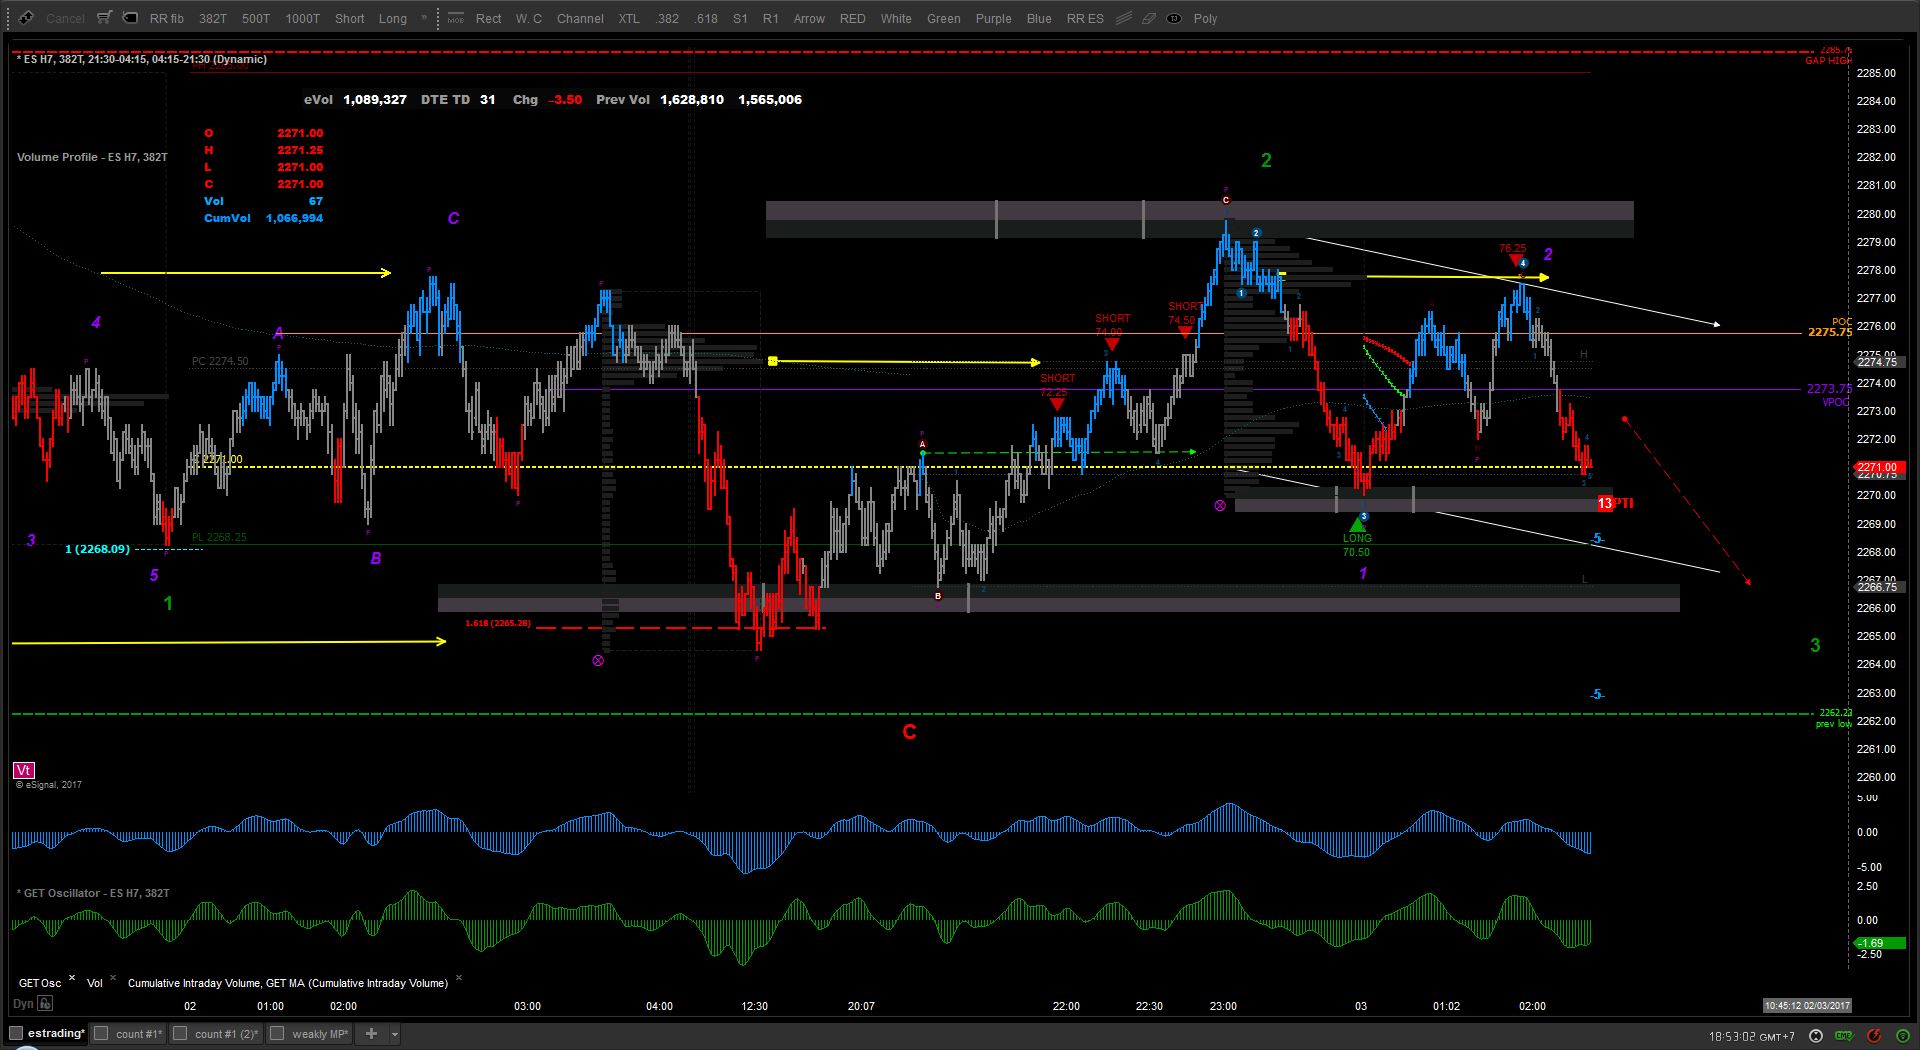Click the Short toolbar button
The width and height of the screenshot is (1920, 1050).
click(x=350, y=19)
